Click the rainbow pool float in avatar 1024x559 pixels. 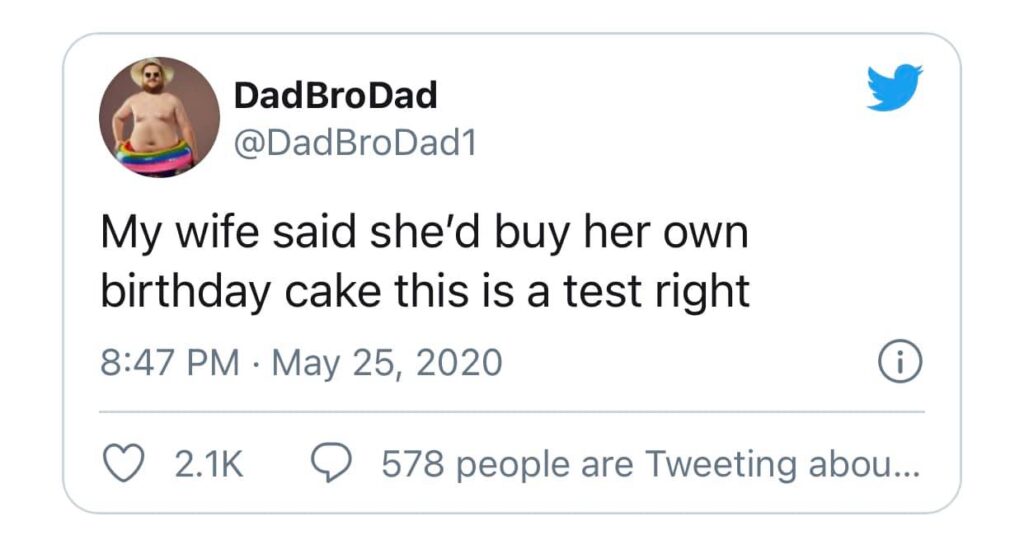coord(153,159)
